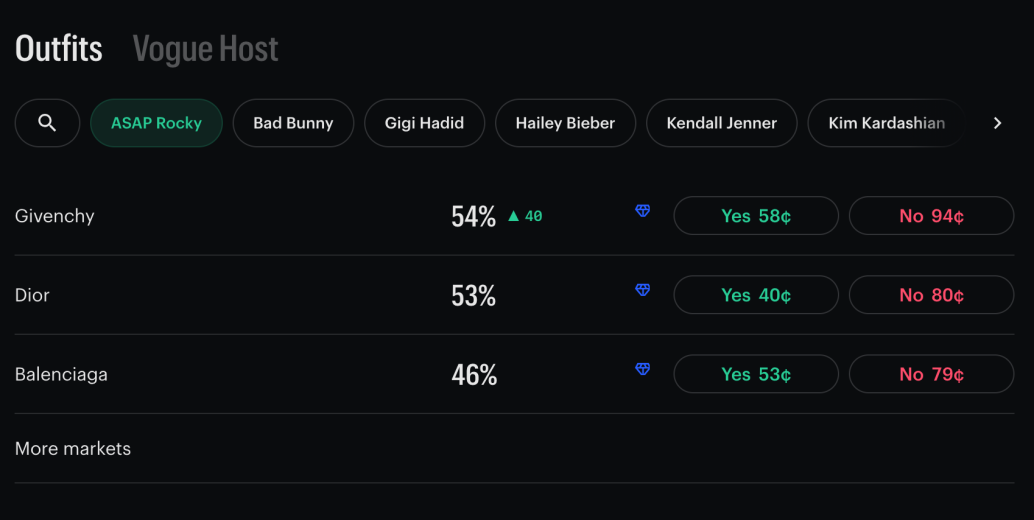The image size is (1034, 520).
Task: Select the ASAP Rocky filter chip
Action: (156, 123)
